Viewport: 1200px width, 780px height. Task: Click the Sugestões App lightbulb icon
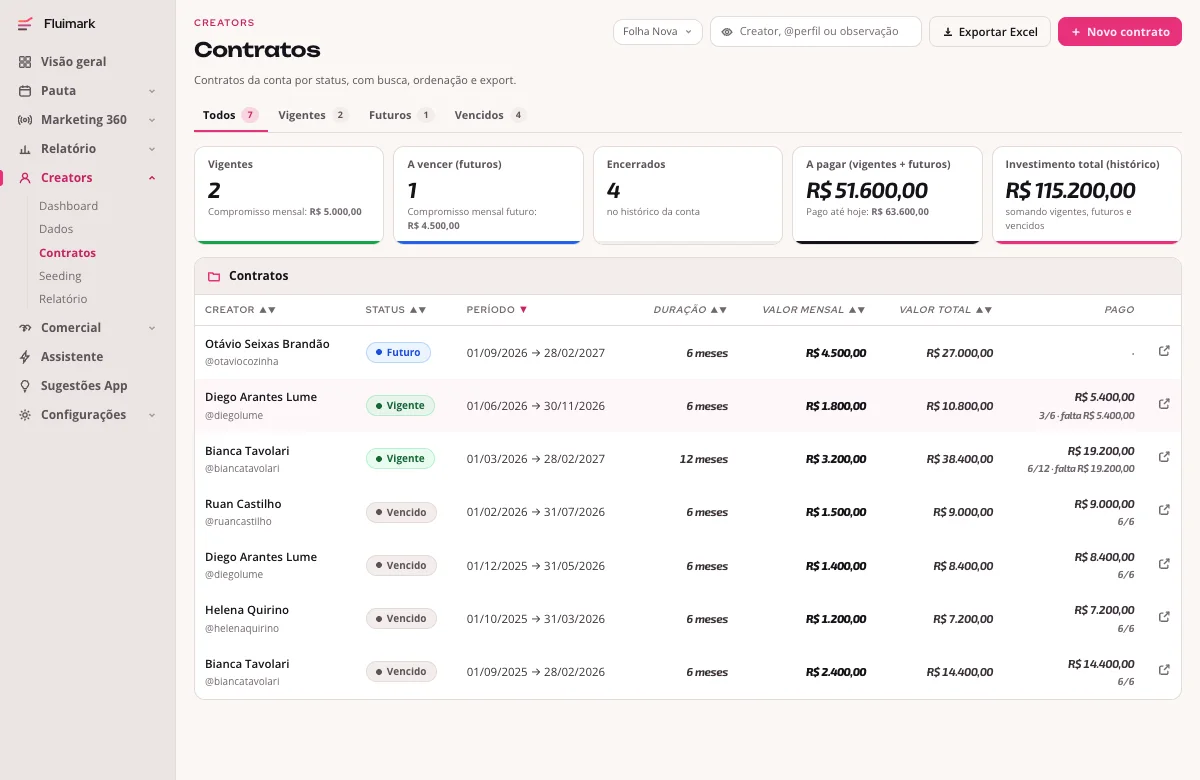pos(25,386)
